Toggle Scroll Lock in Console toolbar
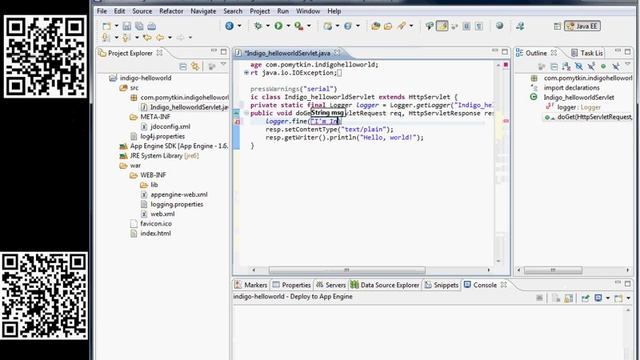The height and width of the screenshot is (360, 640). coord(569,298)
